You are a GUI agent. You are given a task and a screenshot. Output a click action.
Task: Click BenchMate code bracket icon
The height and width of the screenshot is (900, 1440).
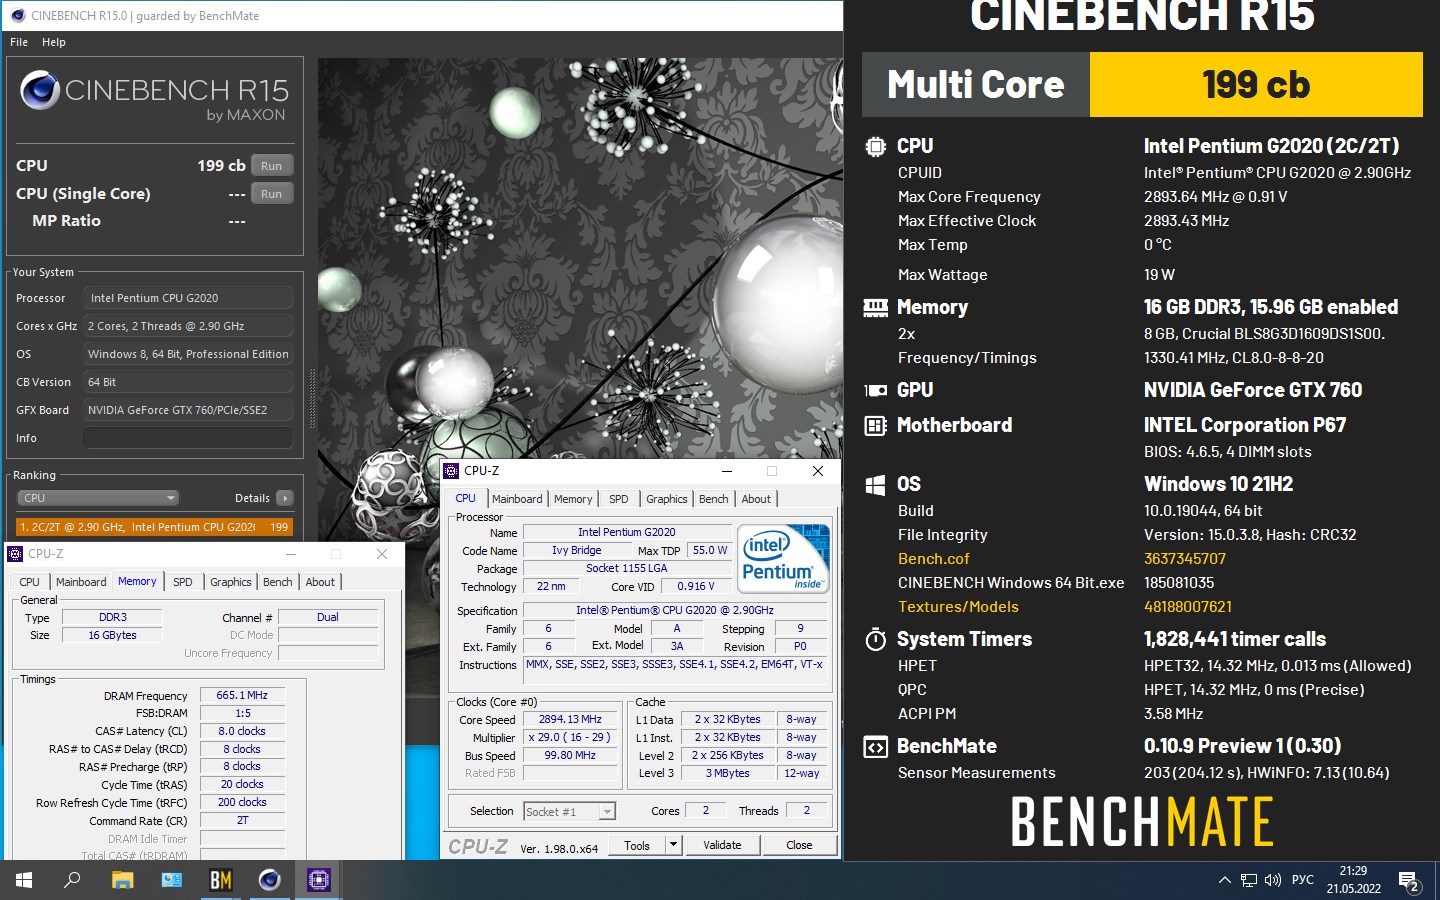[x=875, y=747]
